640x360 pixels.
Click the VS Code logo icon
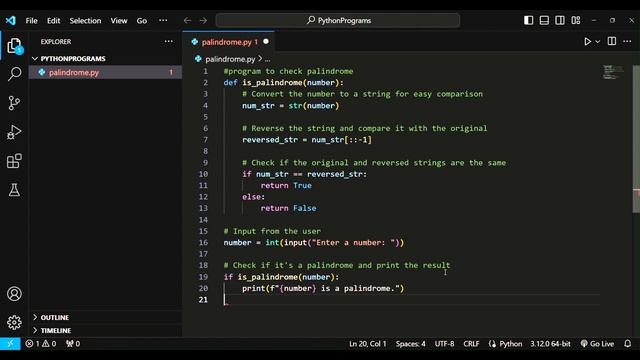11,20
